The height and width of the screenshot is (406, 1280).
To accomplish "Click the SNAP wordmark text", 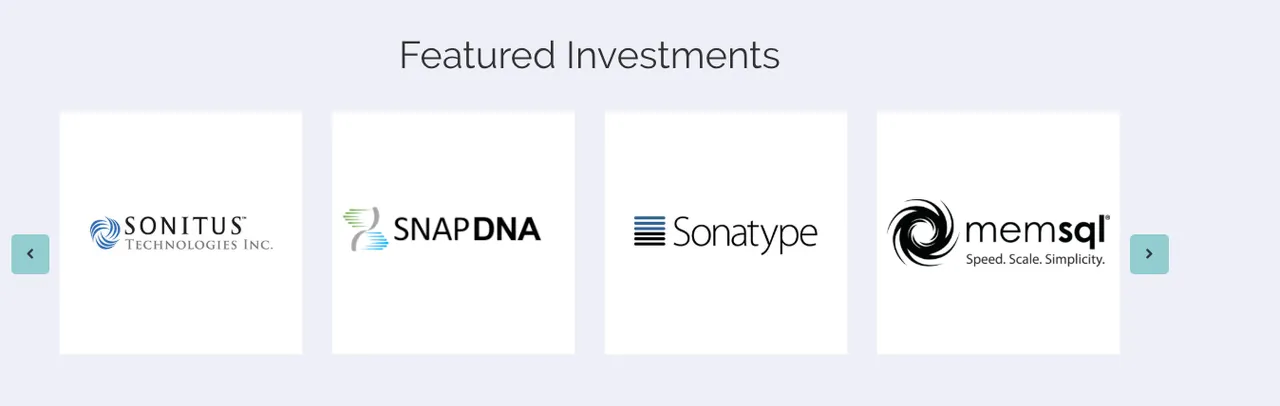I will click(x=431, y=230).
